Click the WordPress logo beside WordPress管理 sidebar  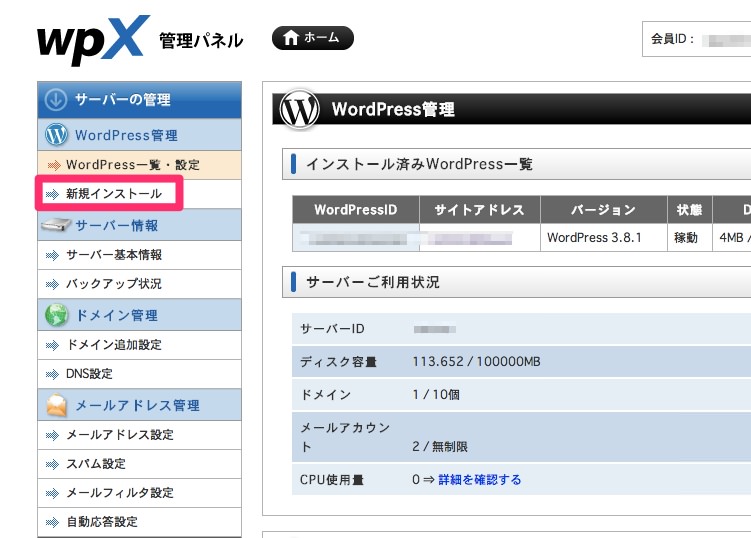(57, 135)
